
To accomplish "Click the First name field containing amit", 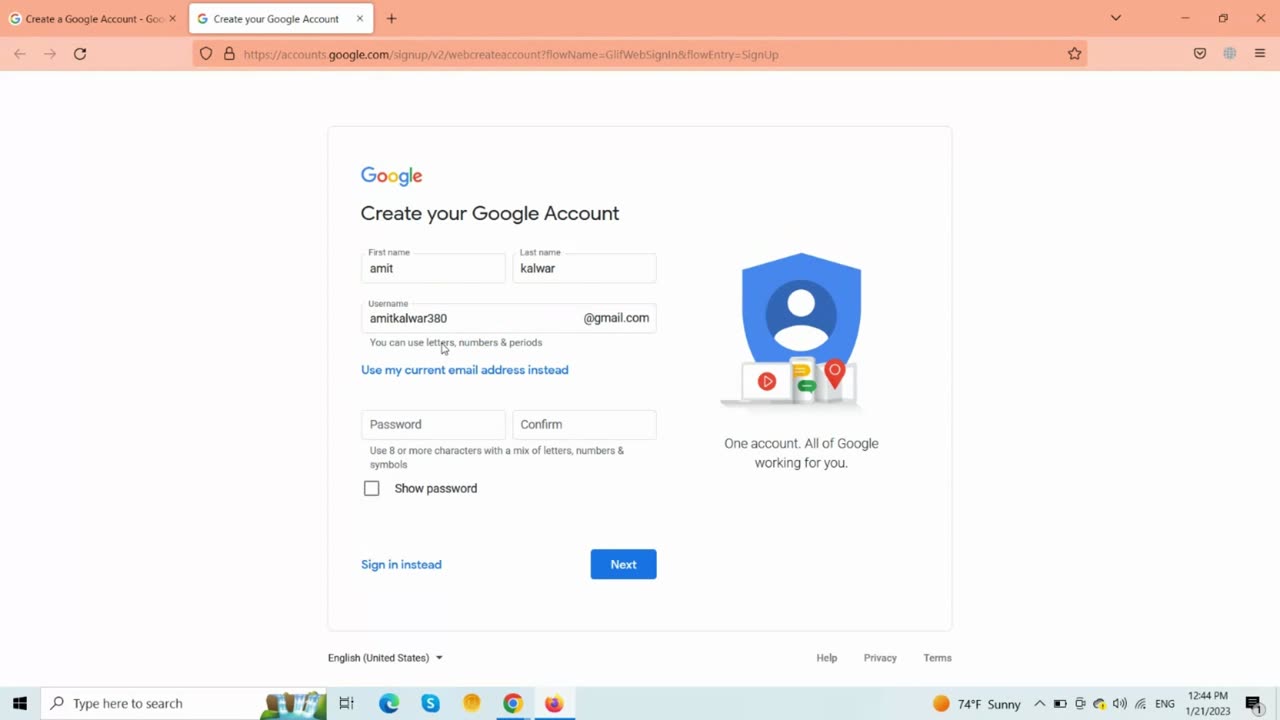I will (x=433, y=268).
